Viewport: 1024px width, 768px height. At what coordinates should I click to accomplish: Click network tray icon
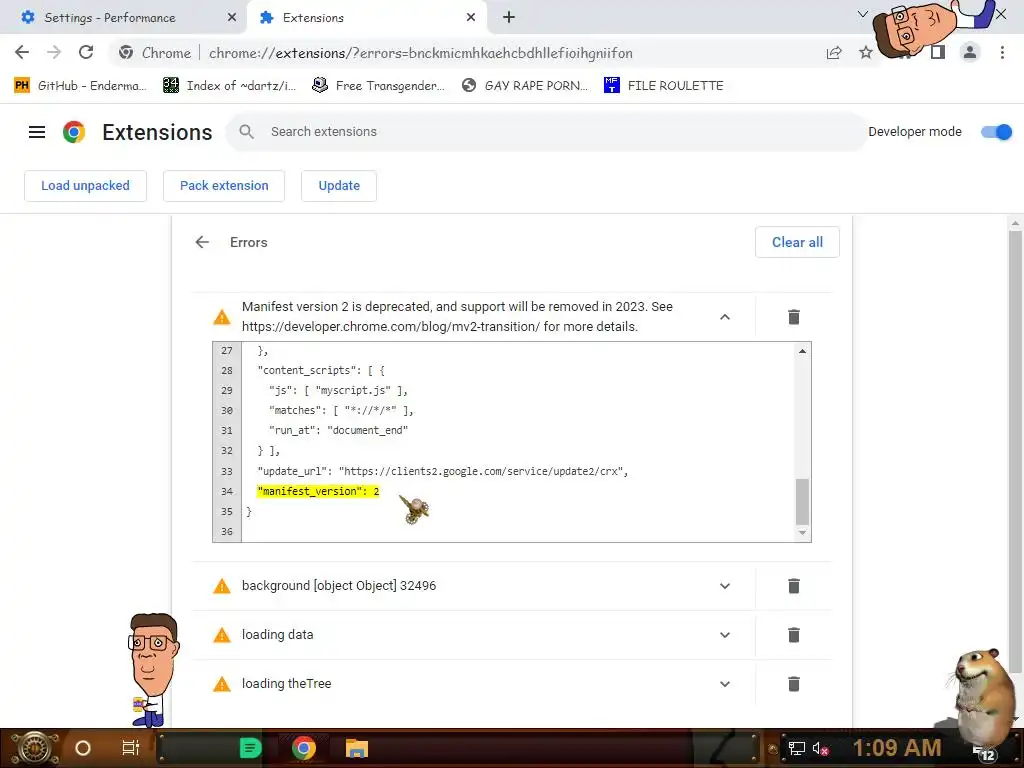point(796,748)
